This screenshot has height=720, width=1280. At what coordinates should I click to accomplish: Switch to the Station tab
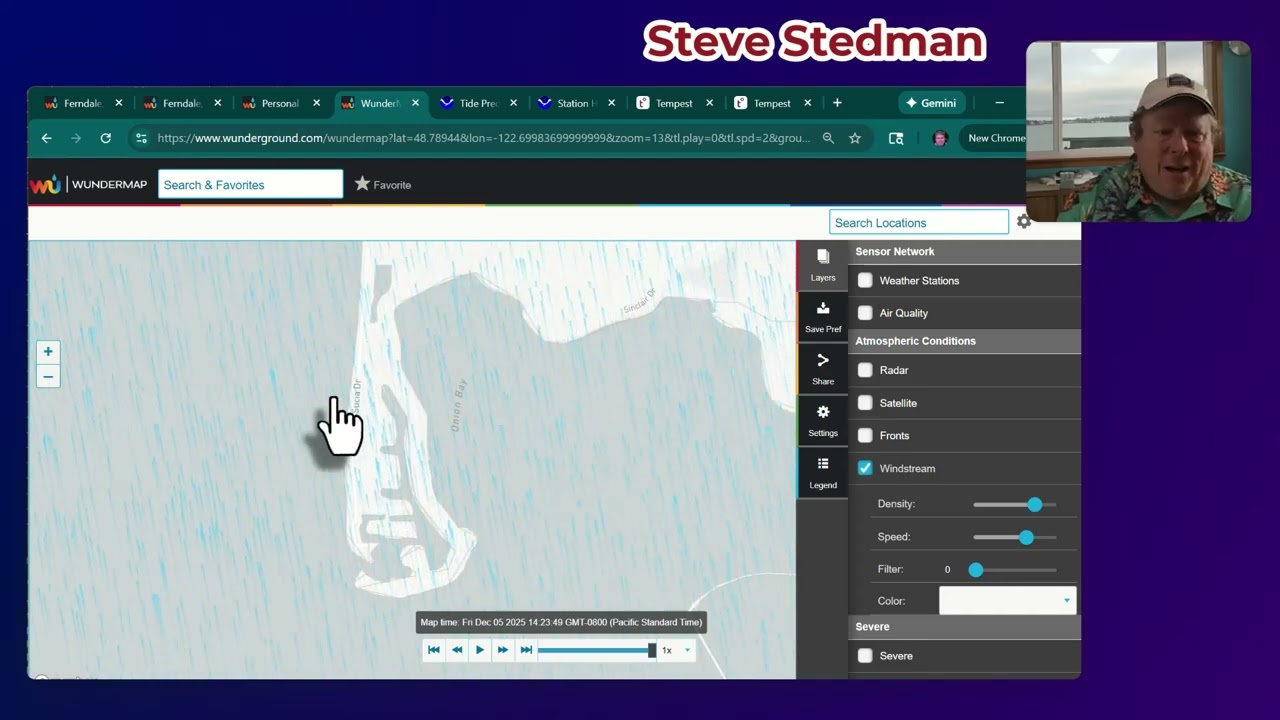[575, 103]
